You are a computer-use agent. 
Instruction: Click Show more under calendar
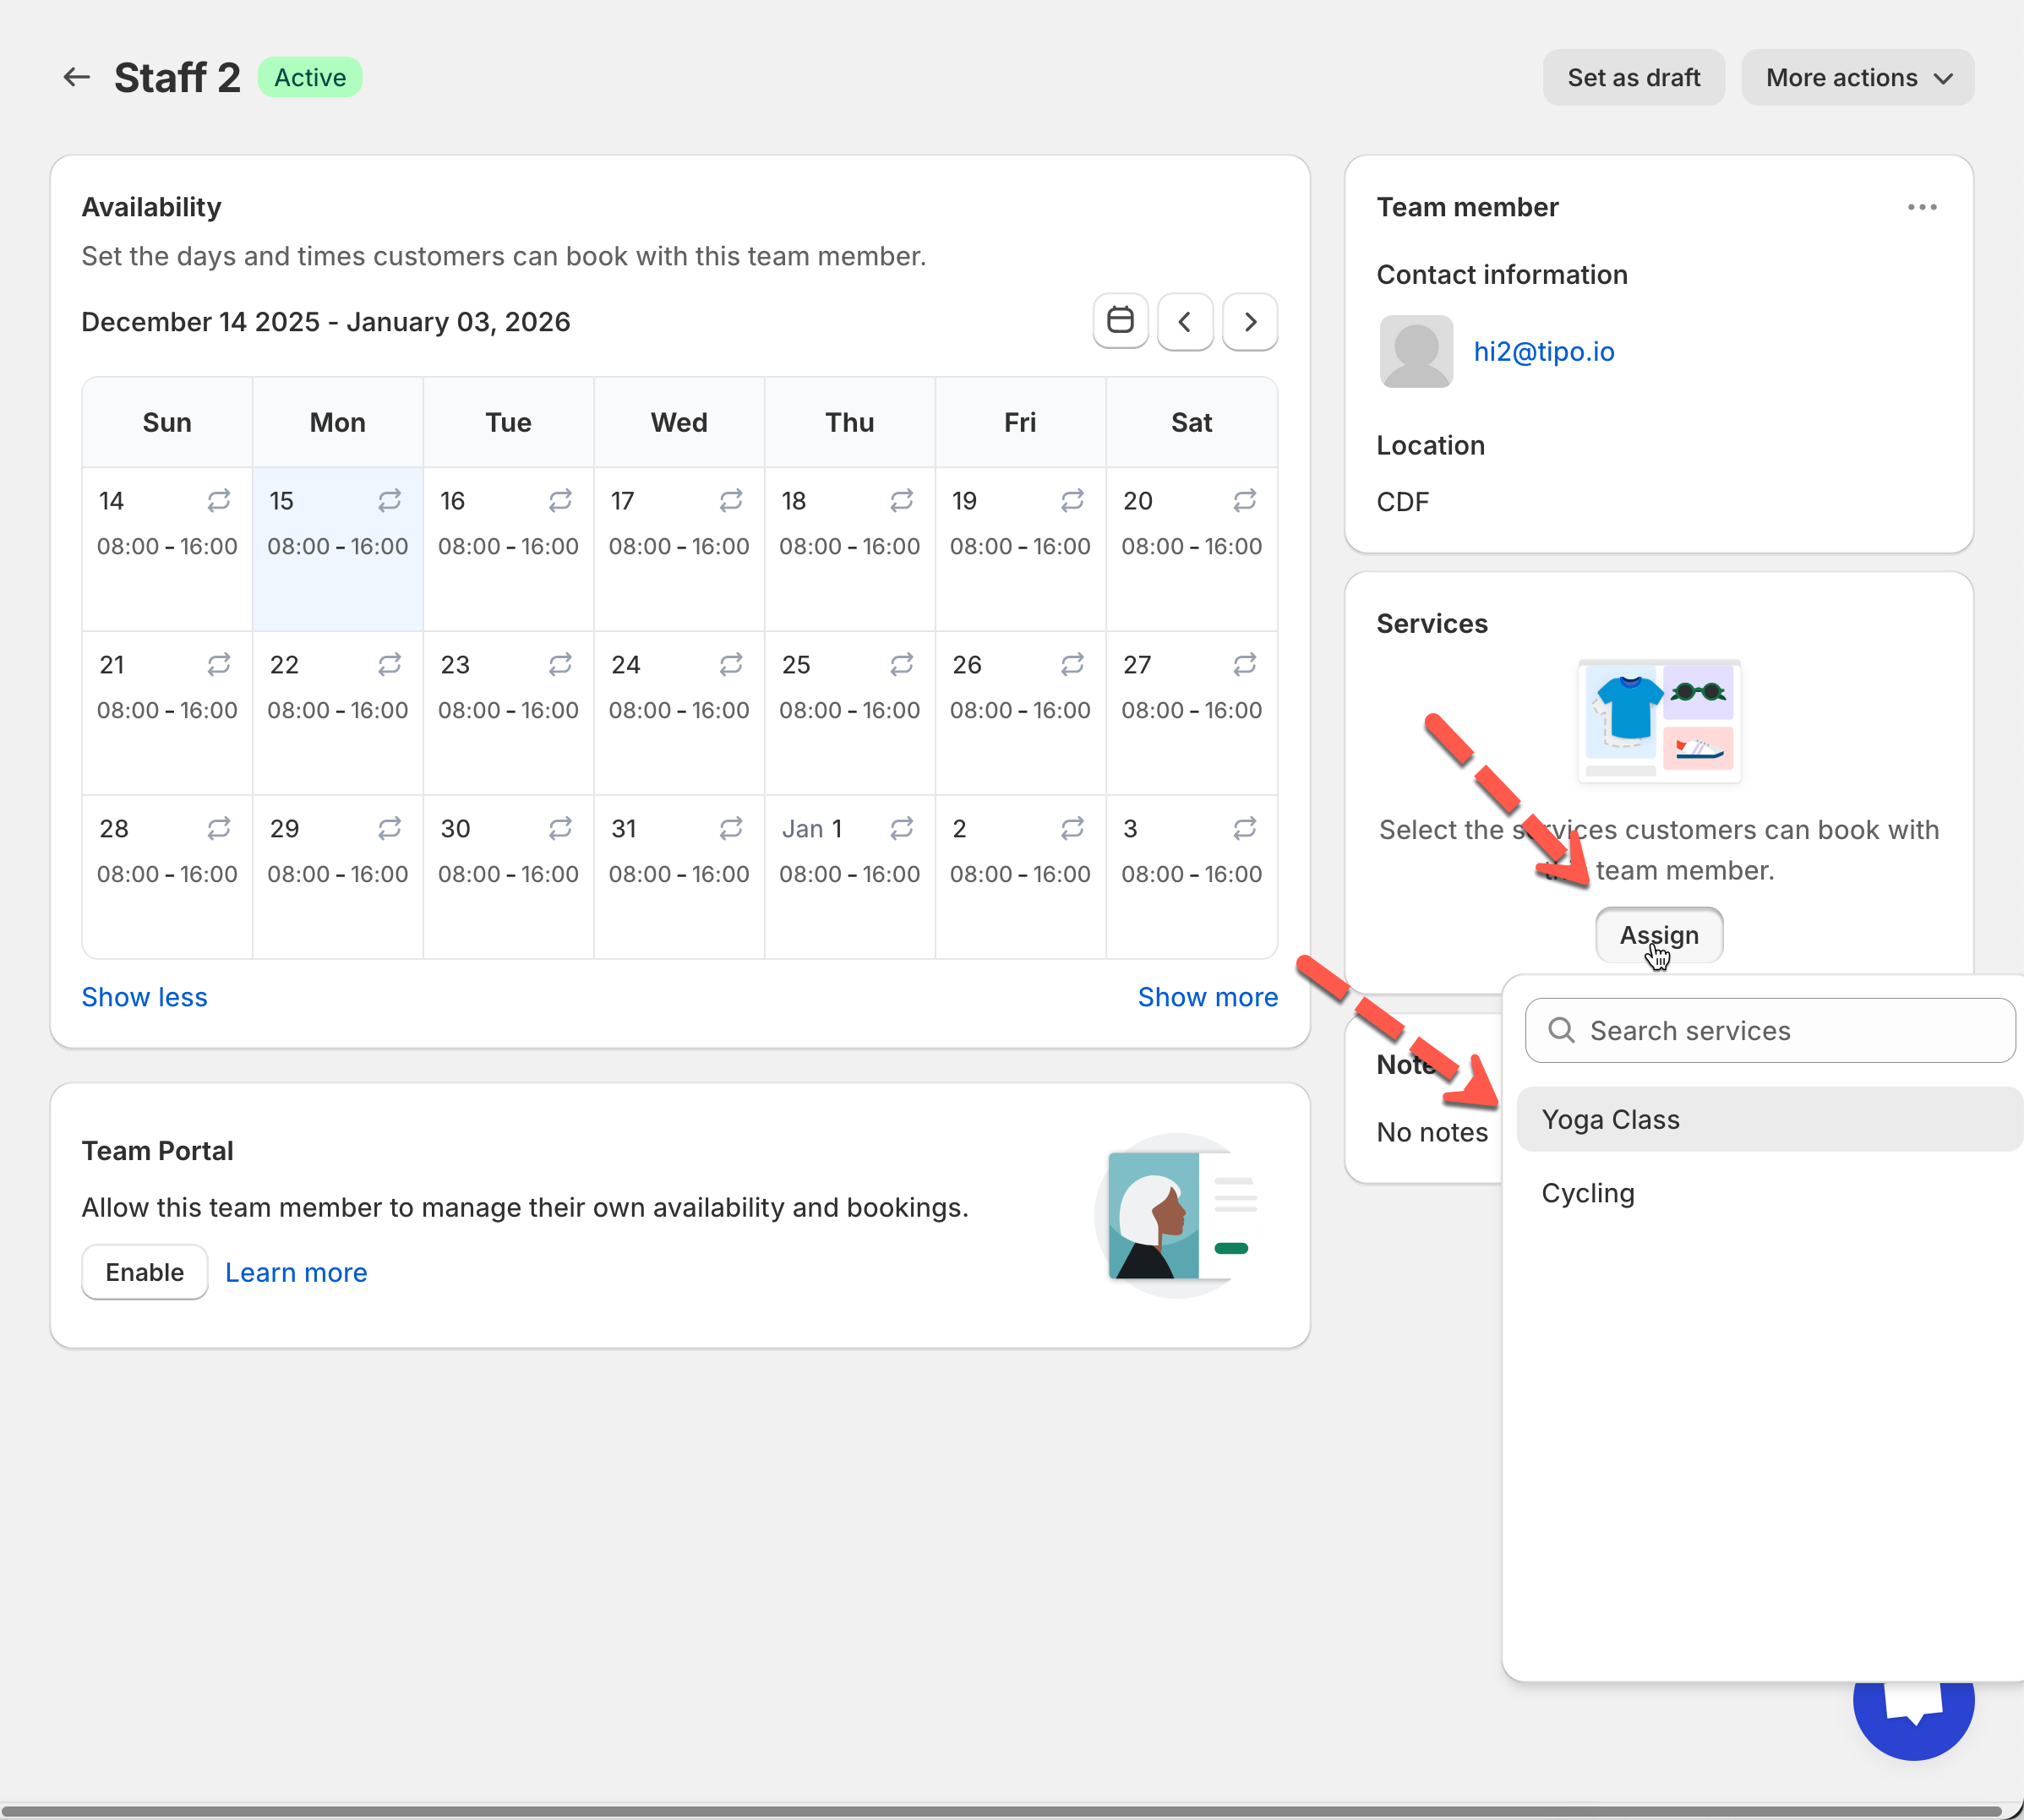tap(1207, 997)
